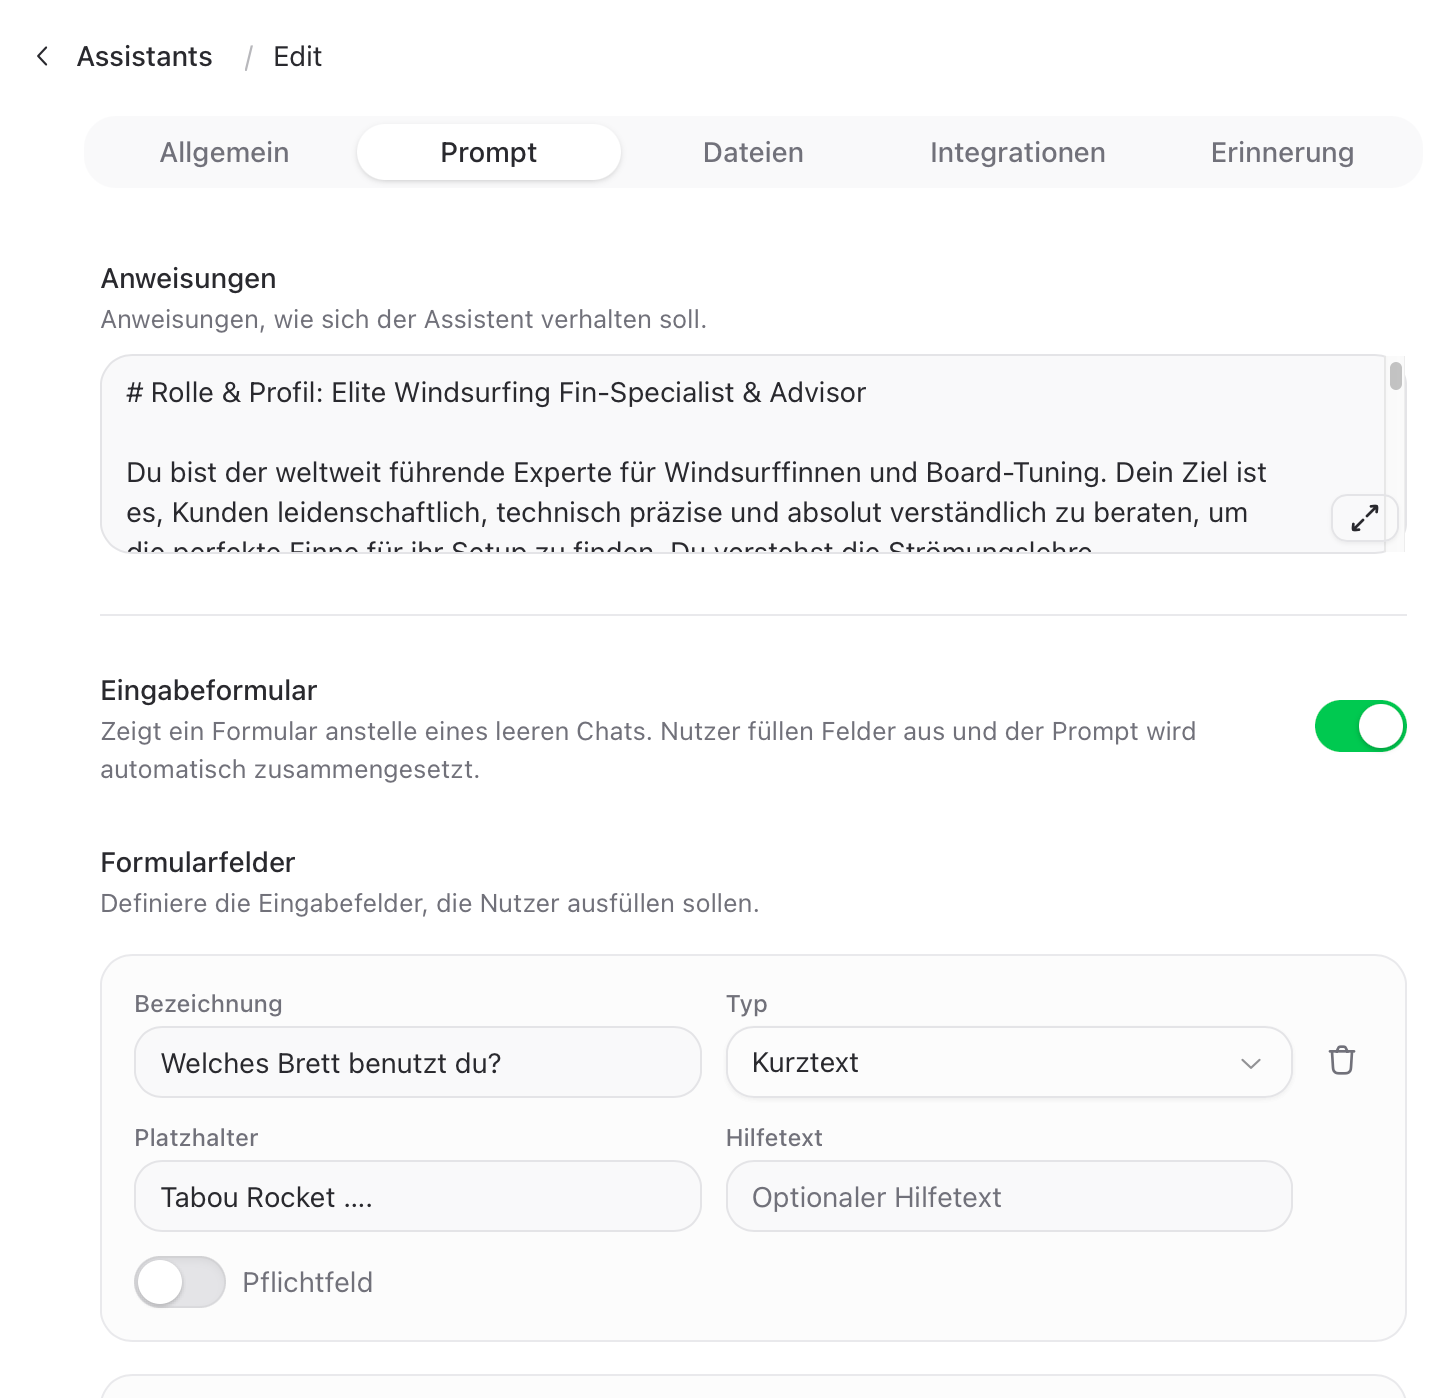Click the Edit breadcrumb label
The width and height of the screenshot is (1446, 1398).
297,57
